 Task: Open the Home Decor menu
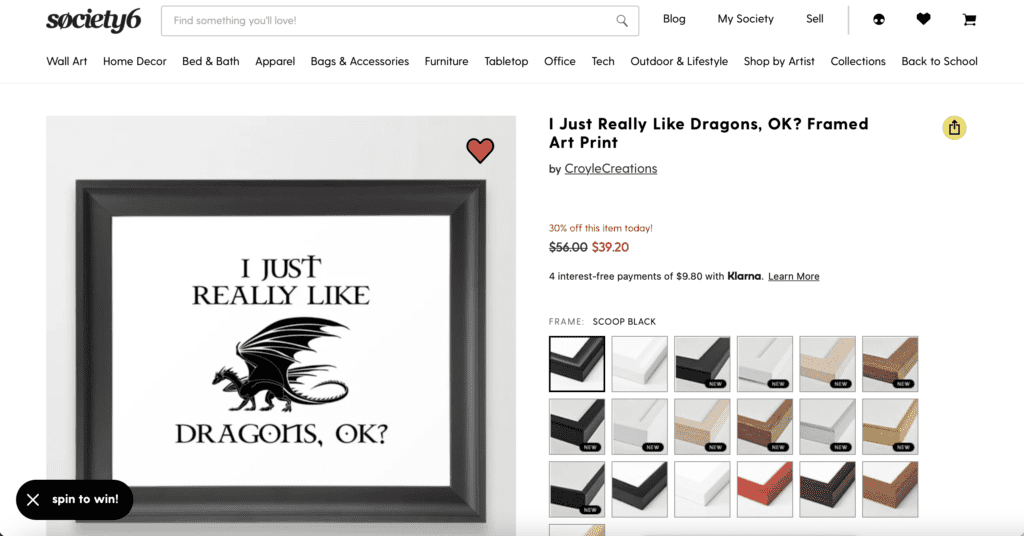click(135, 61)
